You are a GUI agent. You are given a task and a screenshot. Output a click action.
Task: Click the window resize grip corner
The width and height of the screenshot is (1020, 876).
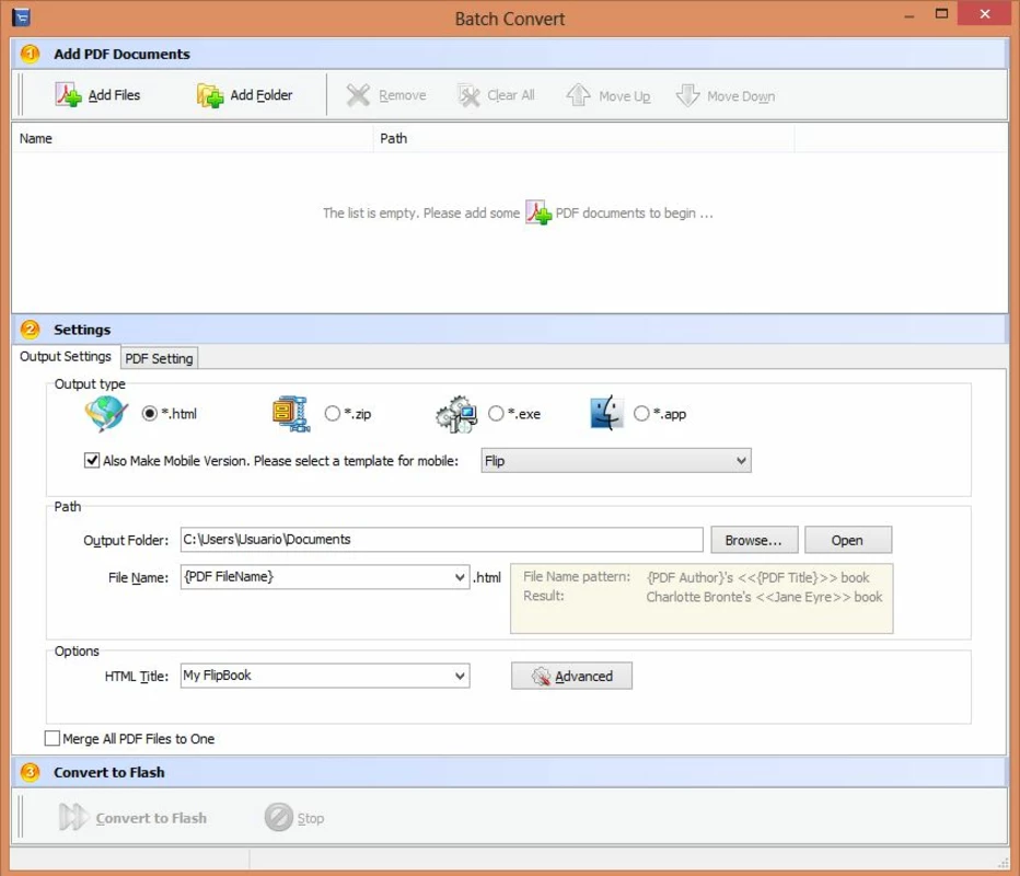[1002, 863]
